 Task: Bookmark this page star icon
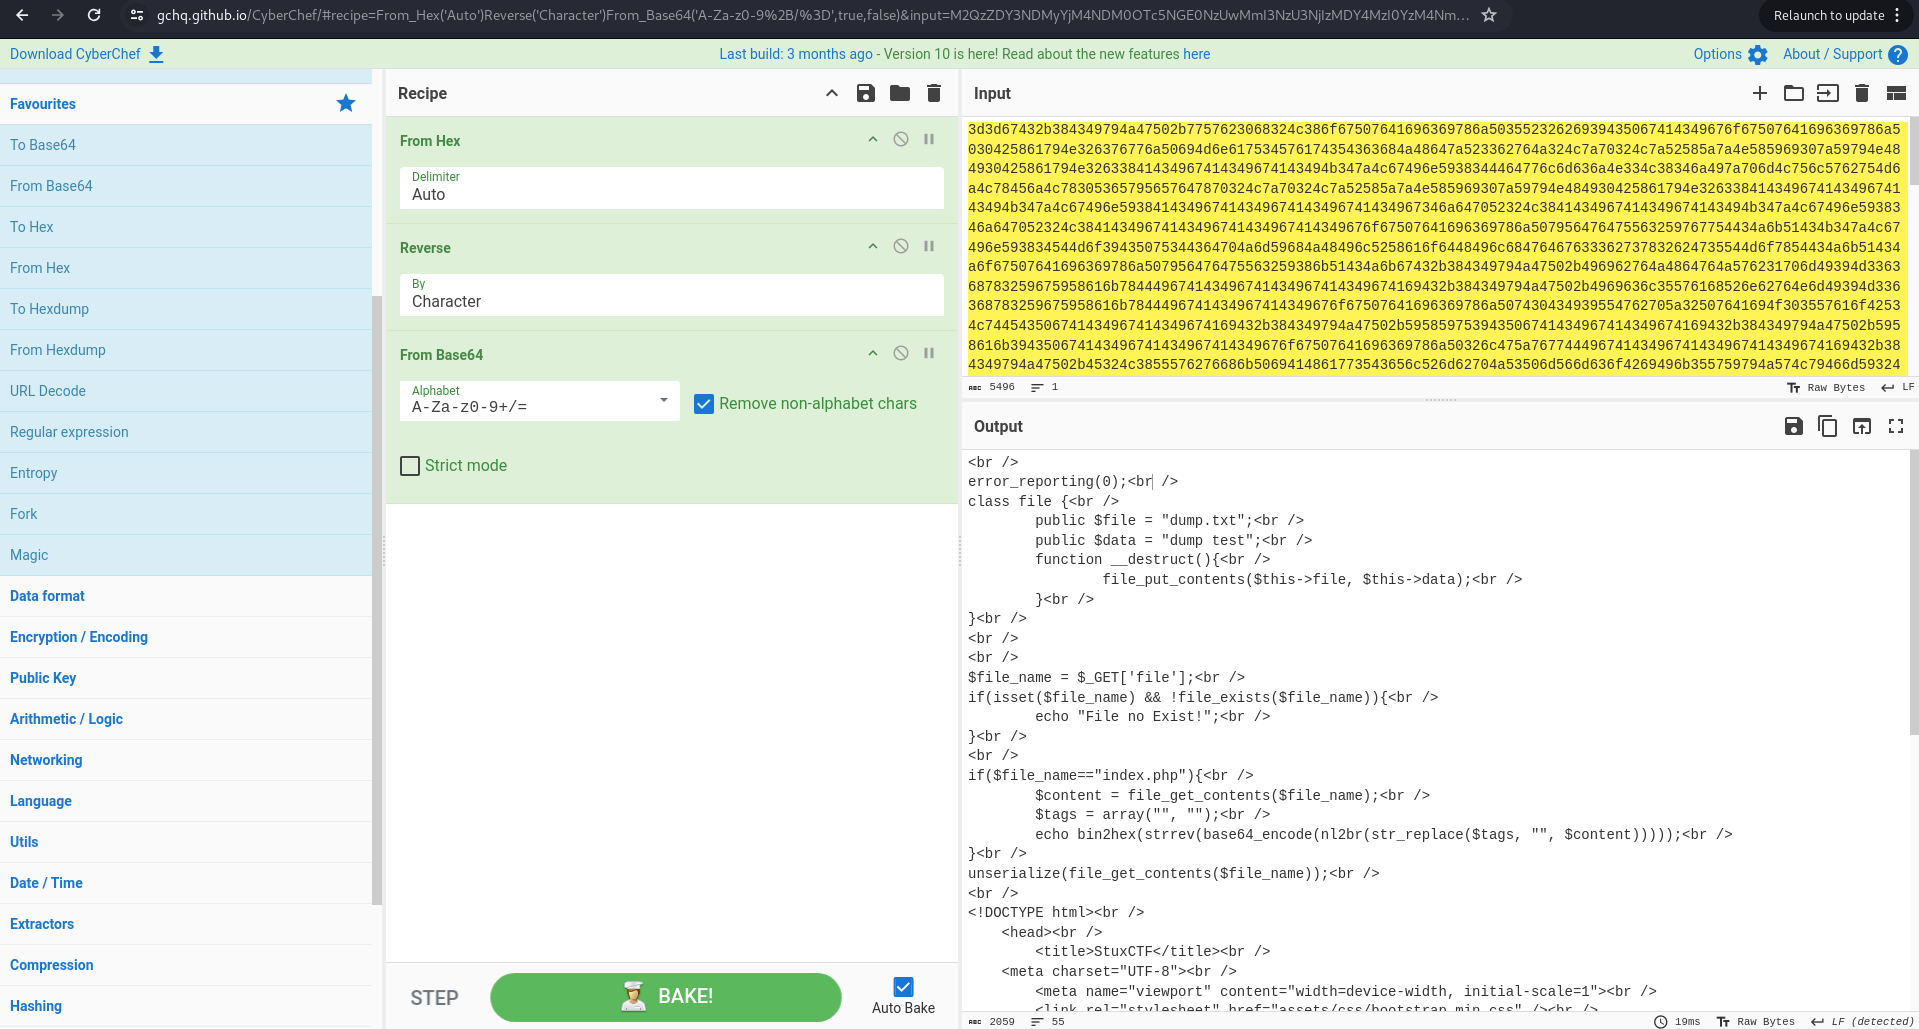[x=1489, y=15]
